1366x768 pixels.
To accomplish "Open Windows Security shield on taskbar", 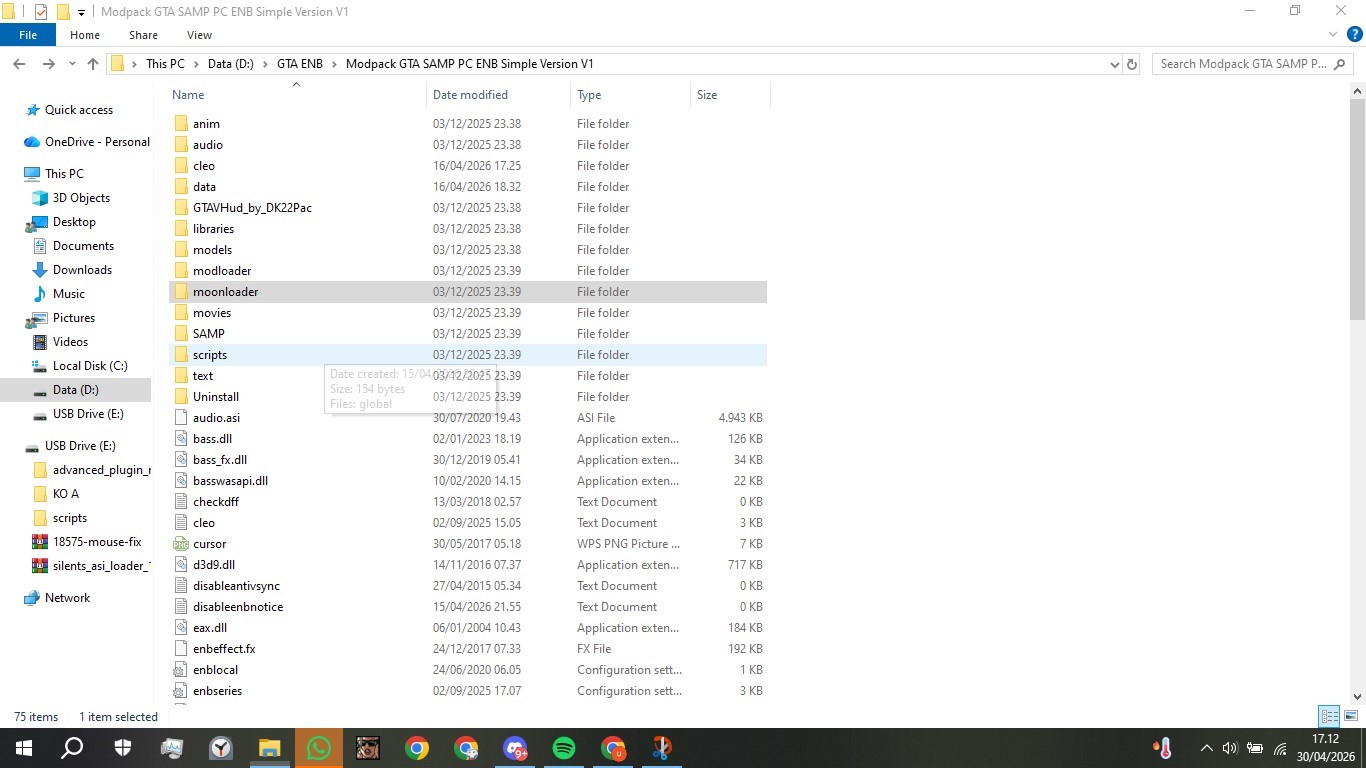I will pos(123,748).
